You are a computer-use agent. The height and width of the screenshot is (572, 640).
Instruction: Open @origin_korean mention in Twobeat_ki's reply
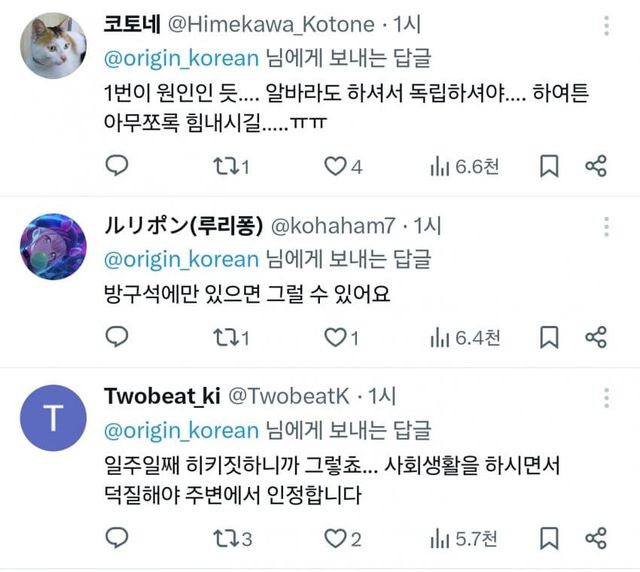pyautogui.click(x=181, y=430)
